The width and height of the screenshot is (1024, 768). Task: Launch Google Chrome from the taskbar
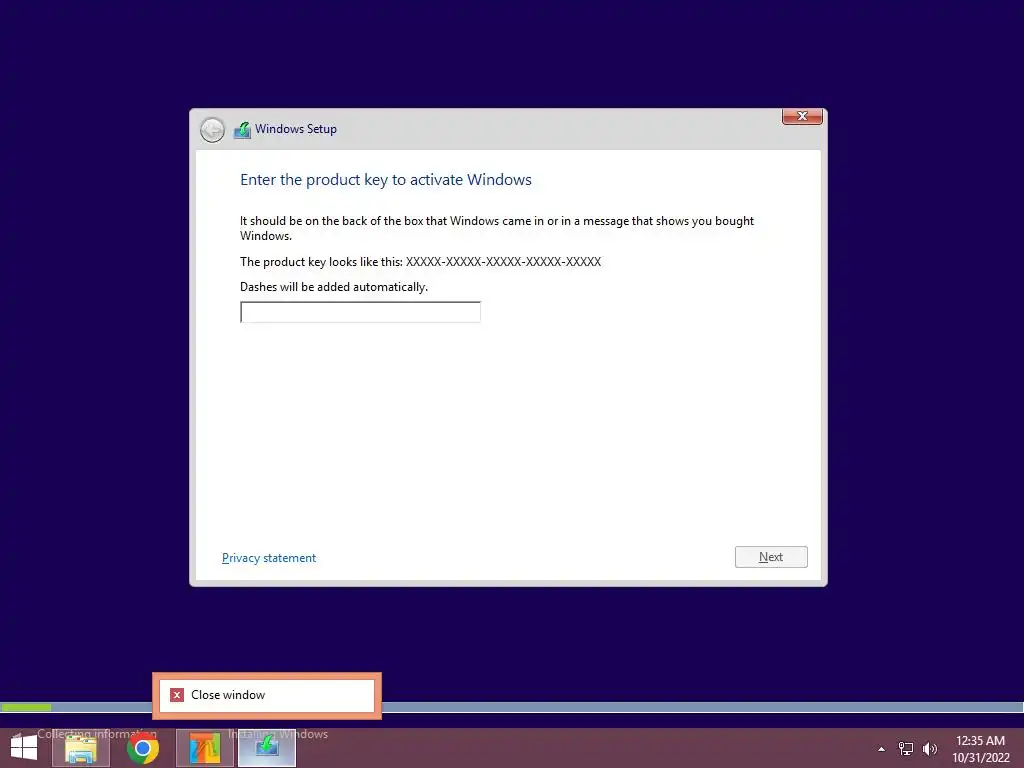pyautogui.click(x=142, y=748)
